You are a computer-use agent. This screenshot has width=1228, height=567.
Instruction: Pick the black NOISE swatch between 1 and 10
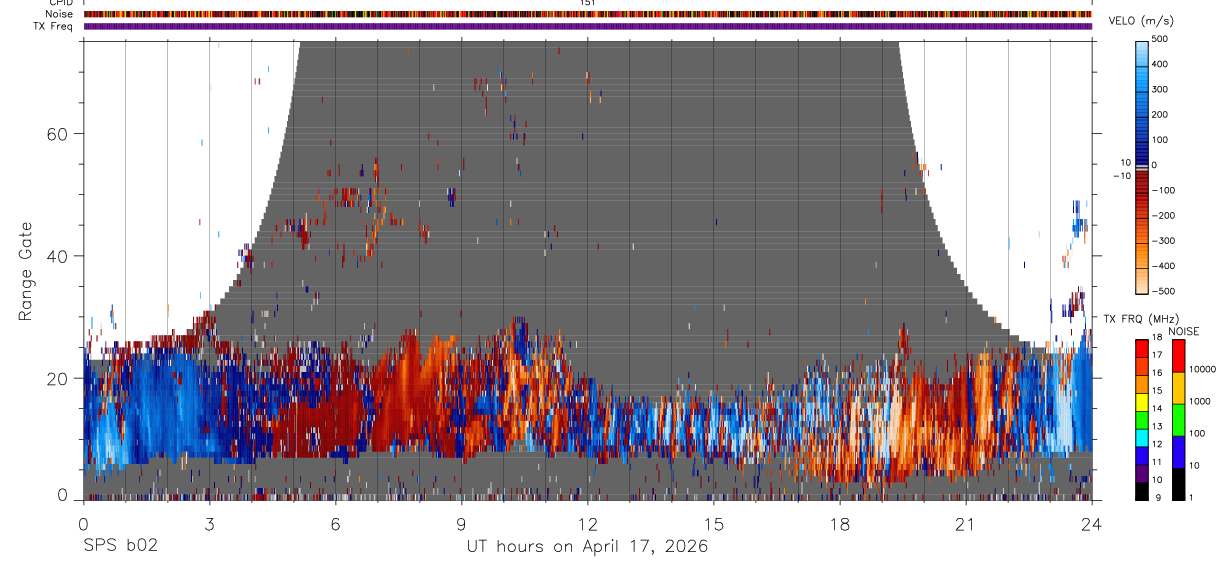click(x=1178, y=483)
